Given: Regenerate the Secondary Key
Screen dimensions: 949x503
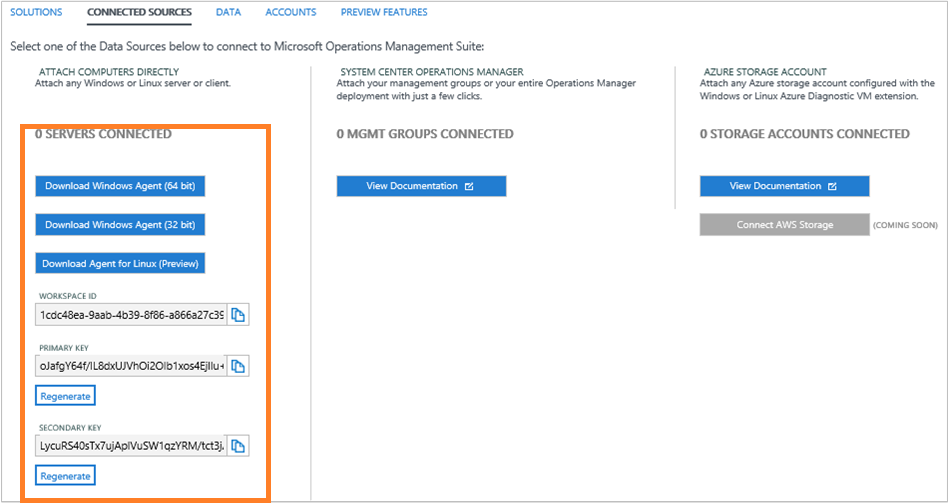Looking at the screenshot, I should [x=66, y=476].
